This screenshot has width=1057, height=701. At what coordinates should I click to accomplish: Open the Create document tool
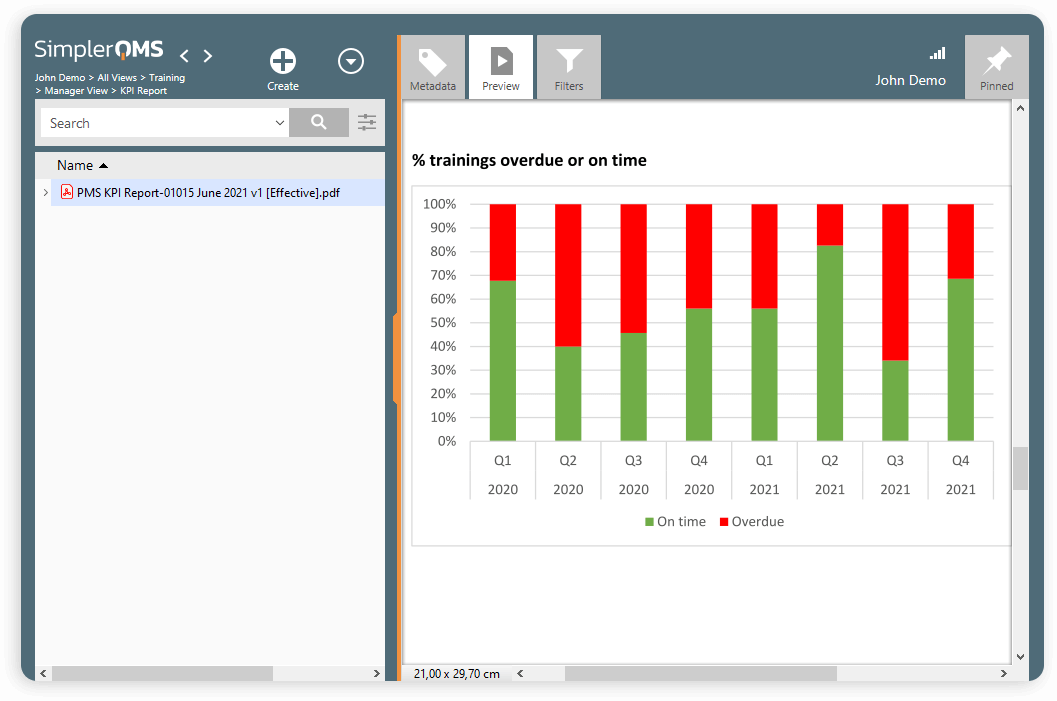(282, 60)
